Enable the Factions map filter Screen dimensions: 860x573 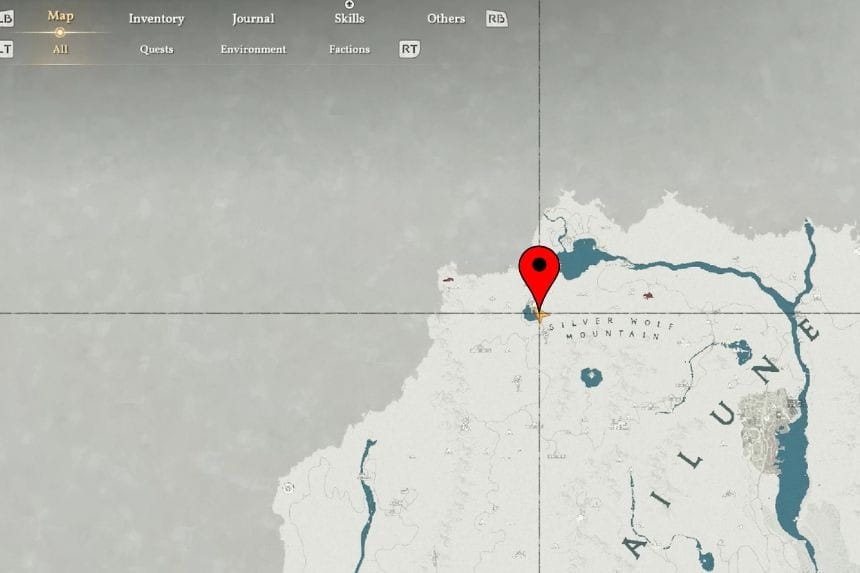[x=349, y=49]
